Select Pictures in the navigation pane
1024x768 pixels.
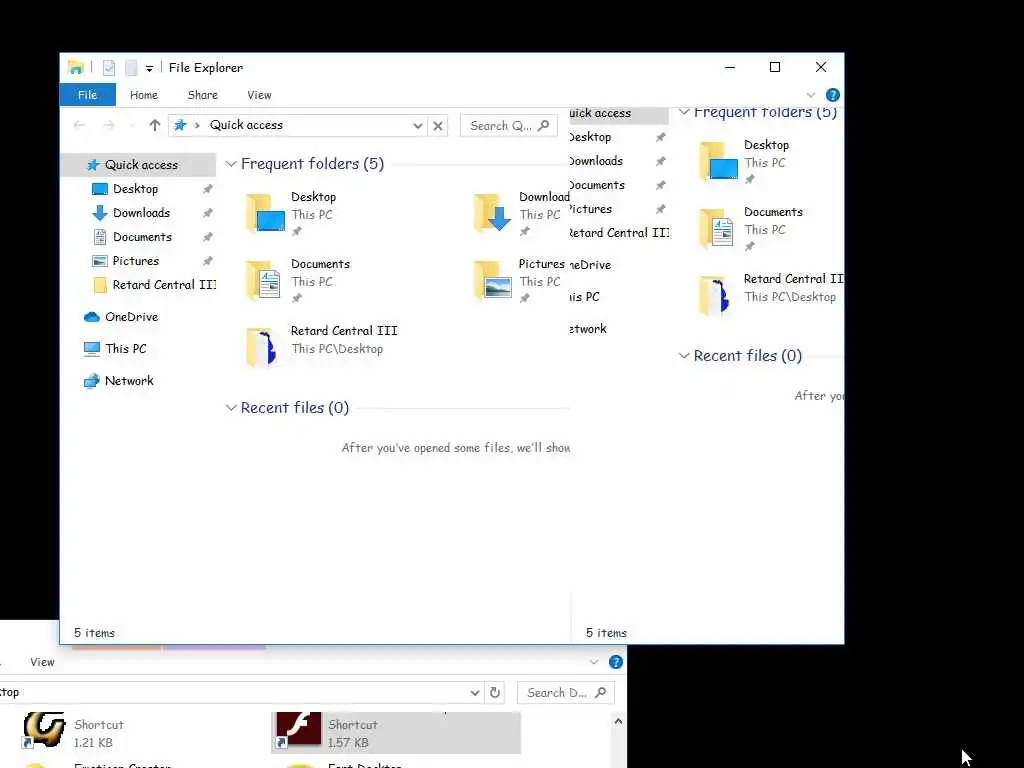click(136, 261)
